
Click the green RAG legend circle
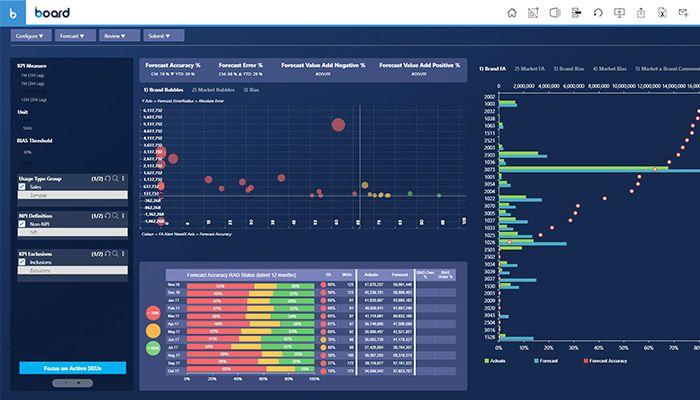(x=153, y=348)
